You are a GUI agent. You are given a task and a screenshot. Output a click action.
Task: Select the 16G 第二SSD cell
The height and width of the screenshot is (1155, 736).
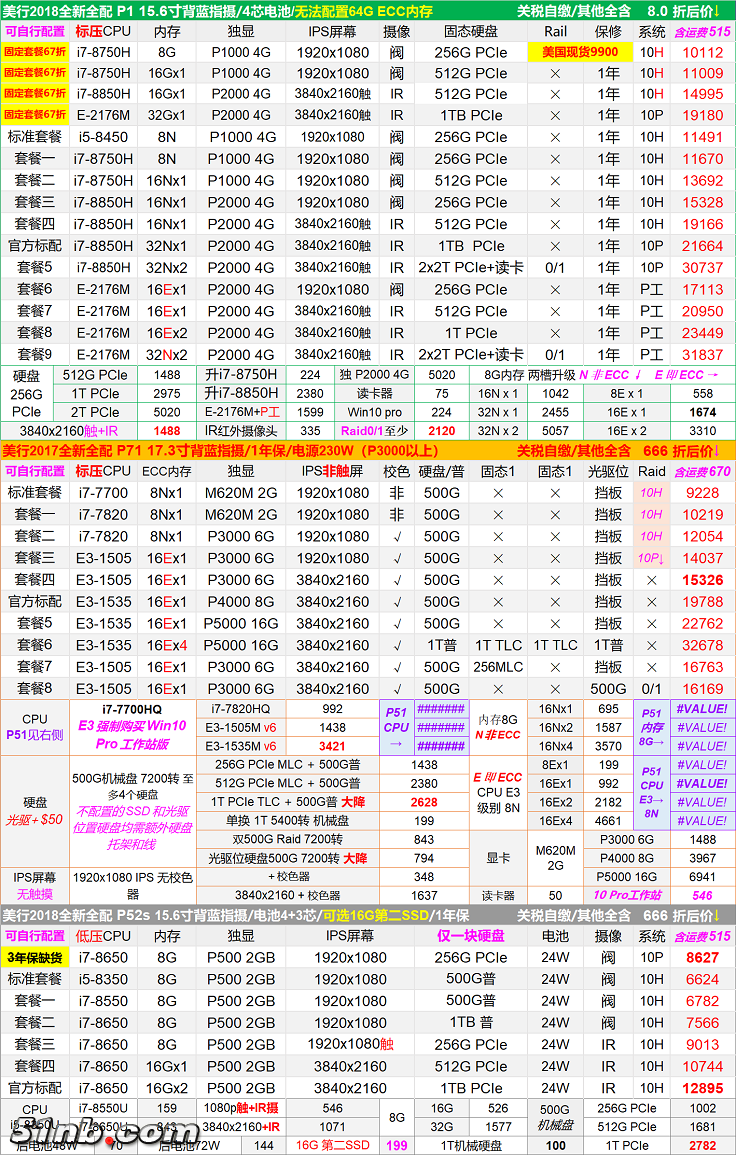pos(332,1145)
